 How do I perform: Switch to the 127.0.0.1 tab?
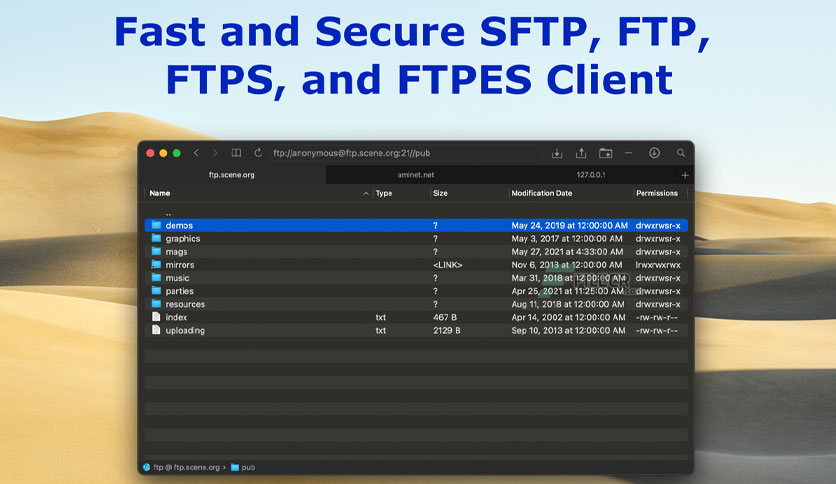pyautogui.click(x=591, y=175)
